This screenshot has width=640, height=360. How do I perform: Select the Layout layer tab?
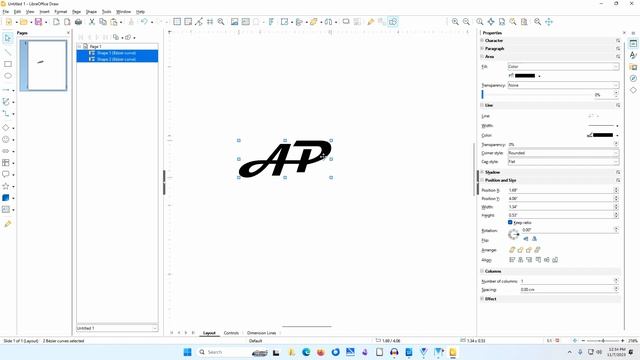(209, 333)
